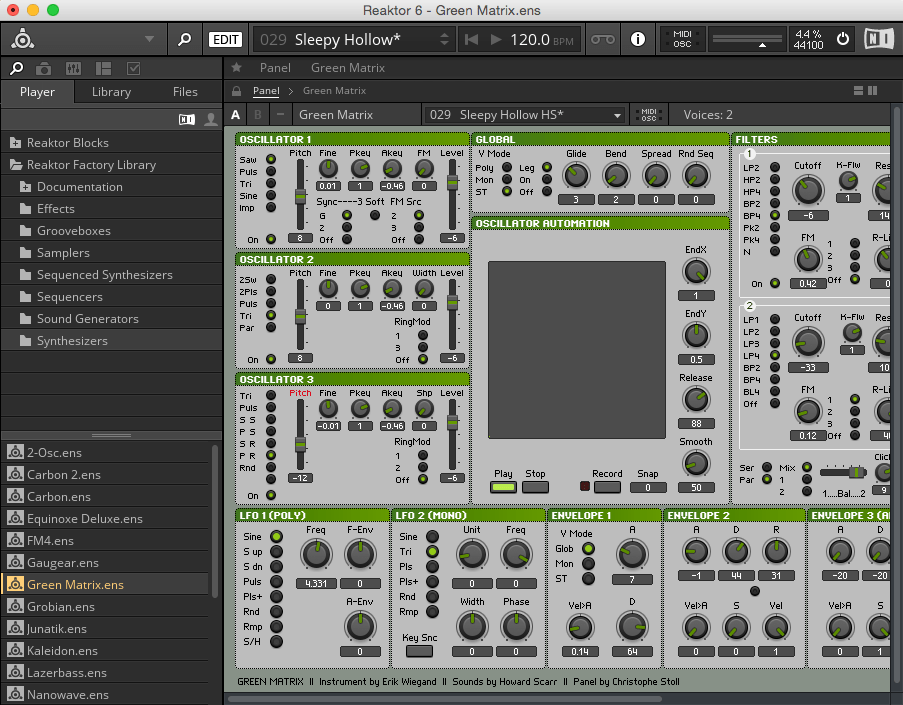Toggle the Oscillator 1 On switch
The height and width of the screenshot is (705, 903).
click(x=271, y=239)
